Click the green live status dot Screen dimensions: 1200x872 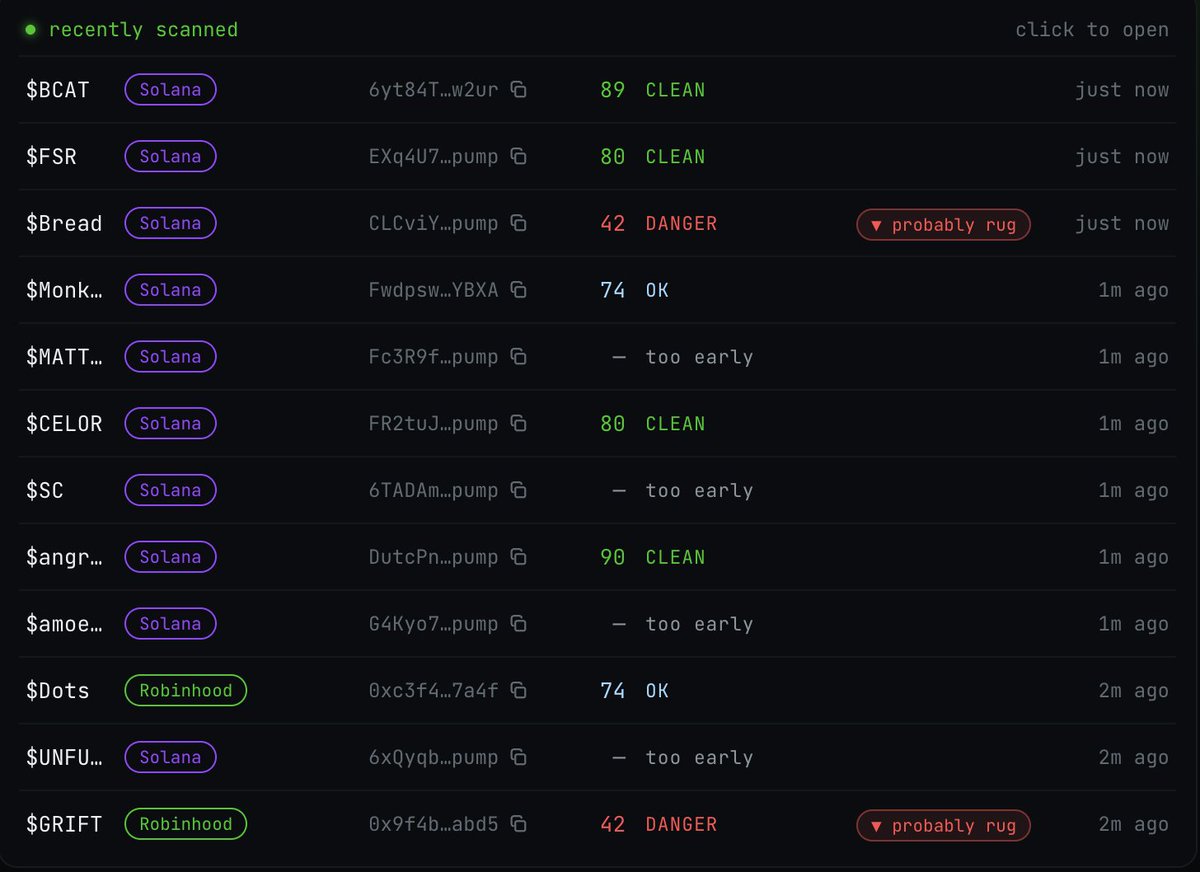[31, 29]
